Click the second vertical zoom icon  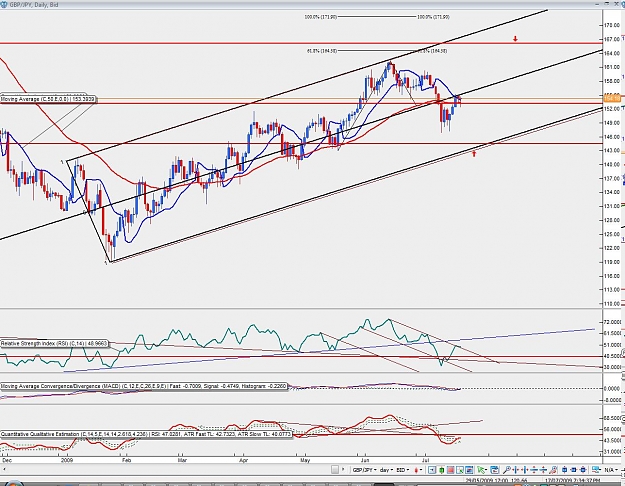pyautogui.click(x=543, y=470)
